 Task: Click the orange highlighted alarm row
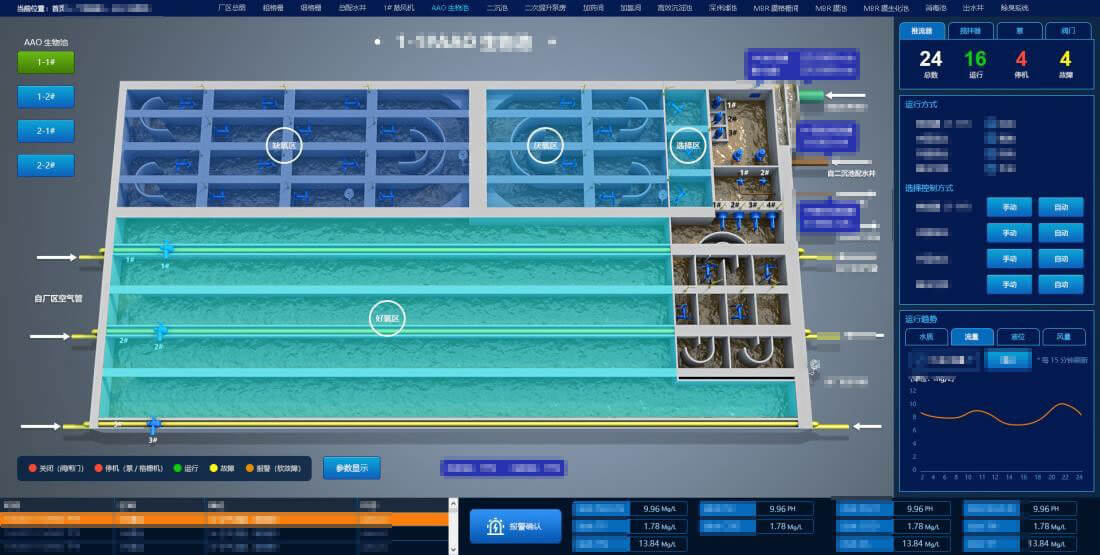(224, 519)
